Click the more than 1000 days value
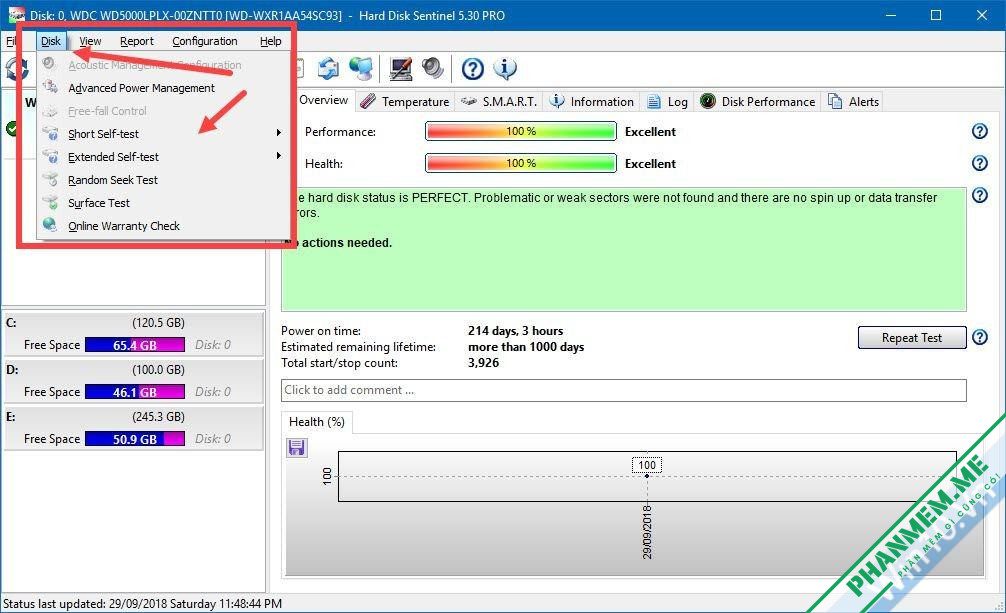 point(525,347)
